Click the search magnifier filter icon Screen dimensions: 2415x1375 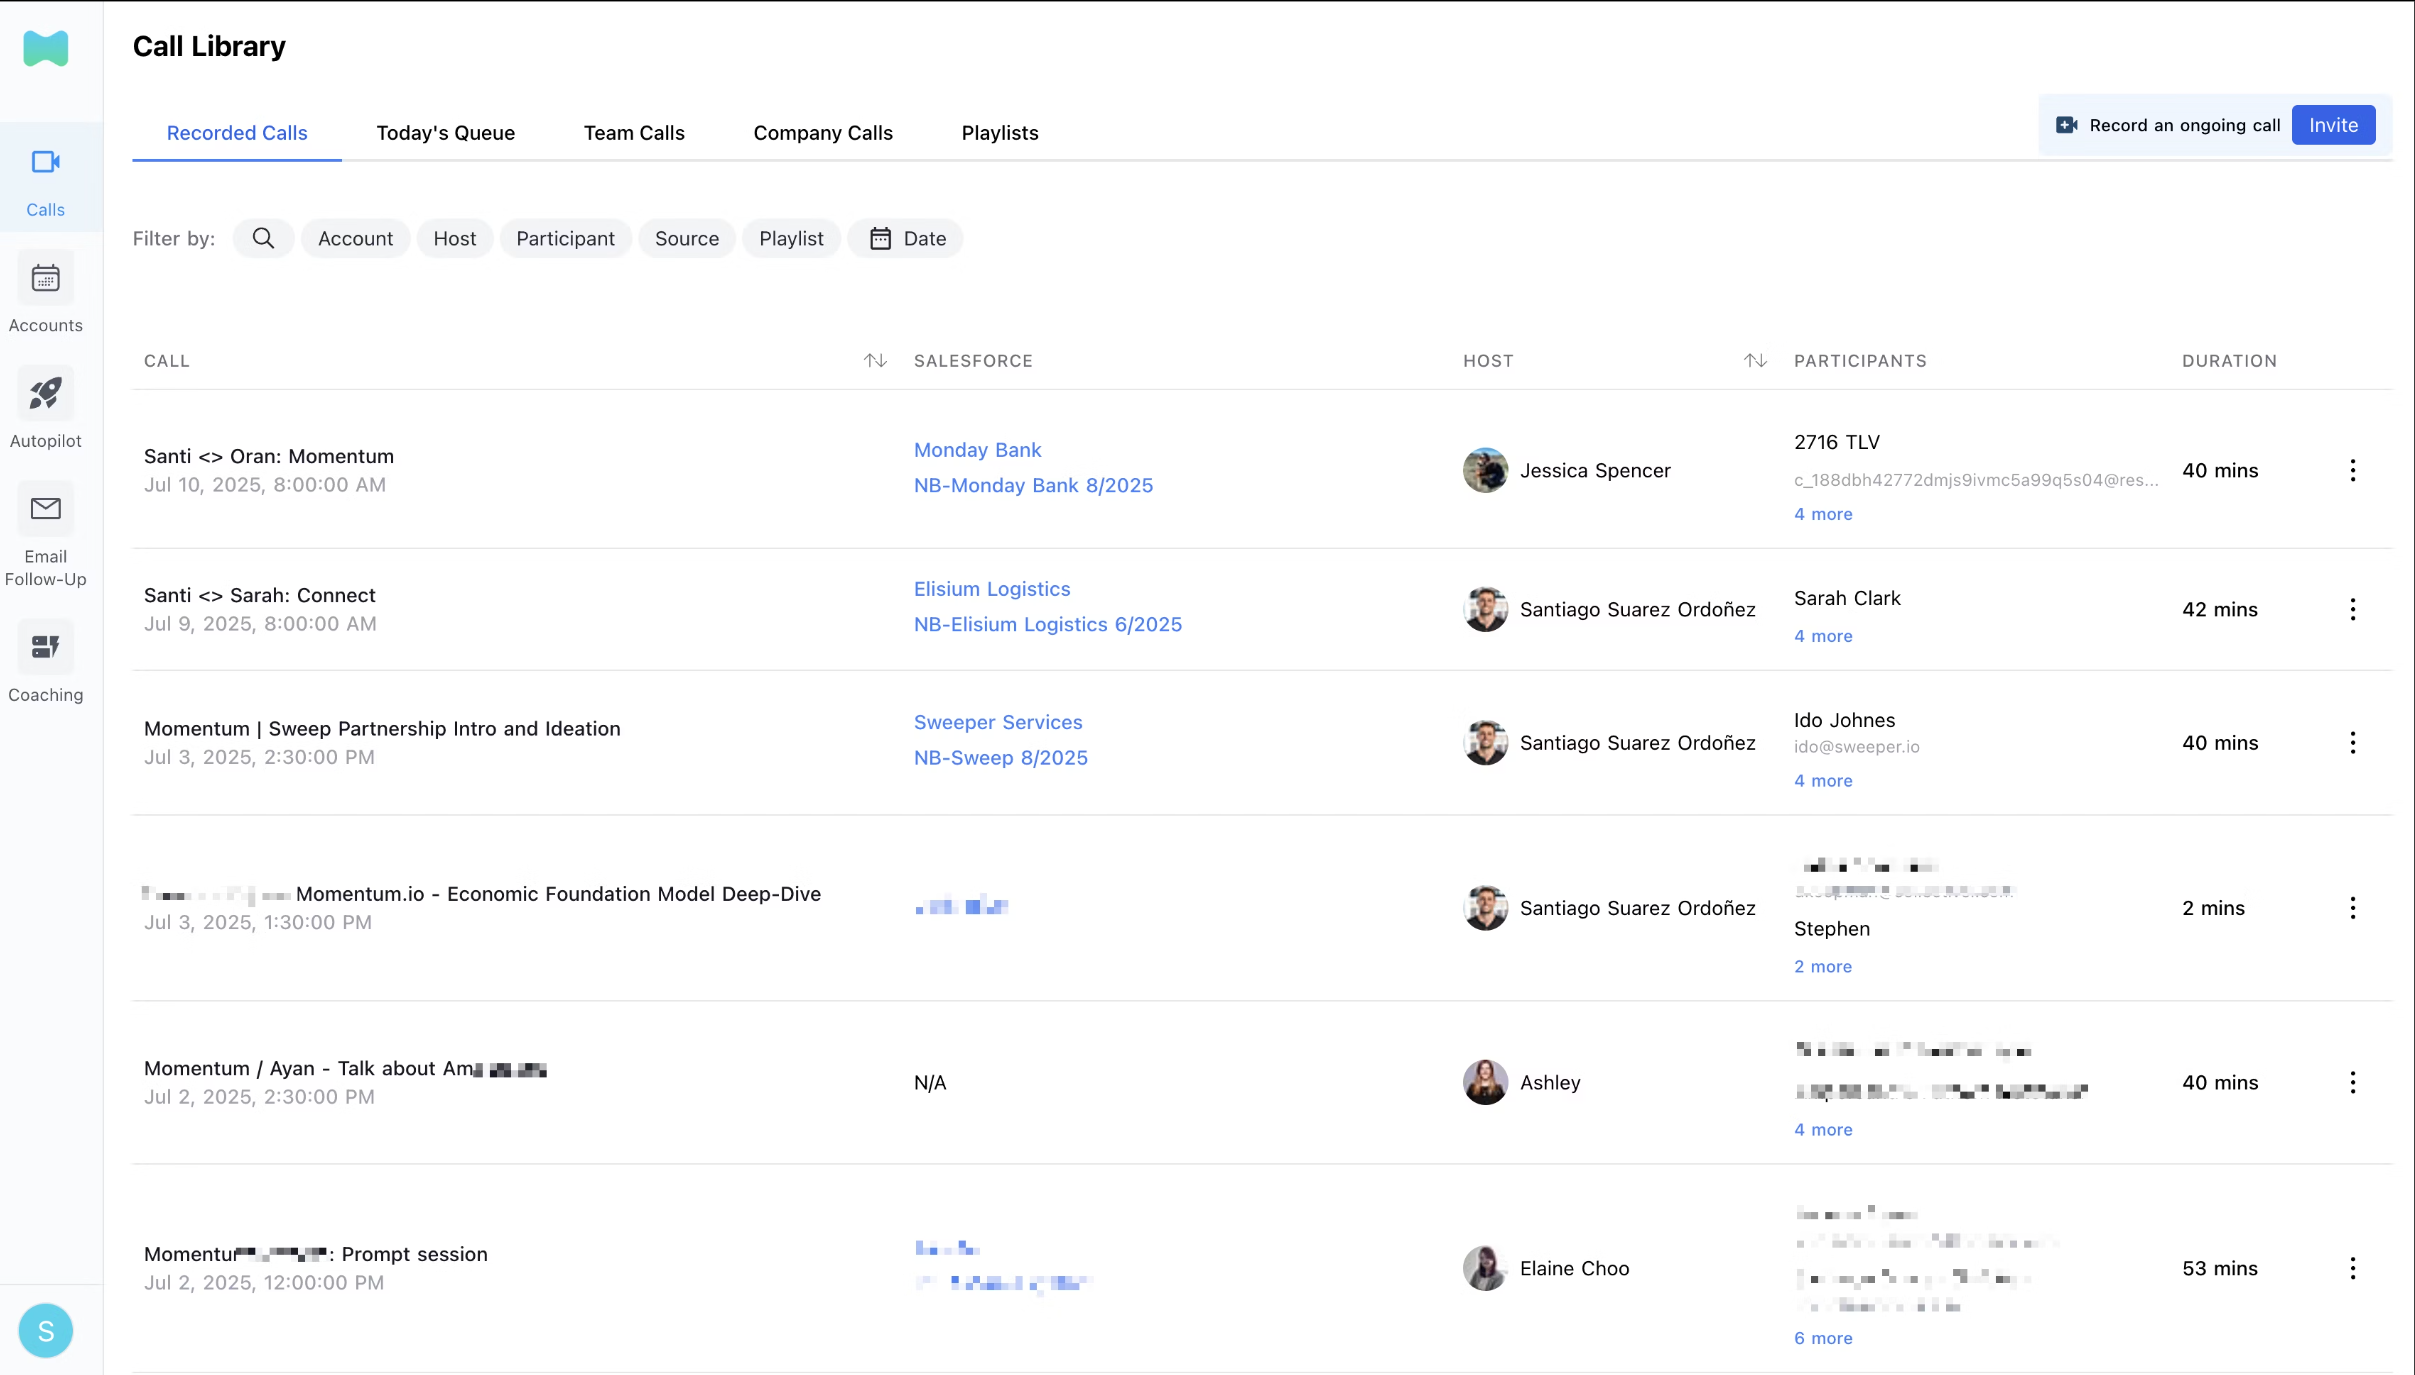(x=263, y=238)
